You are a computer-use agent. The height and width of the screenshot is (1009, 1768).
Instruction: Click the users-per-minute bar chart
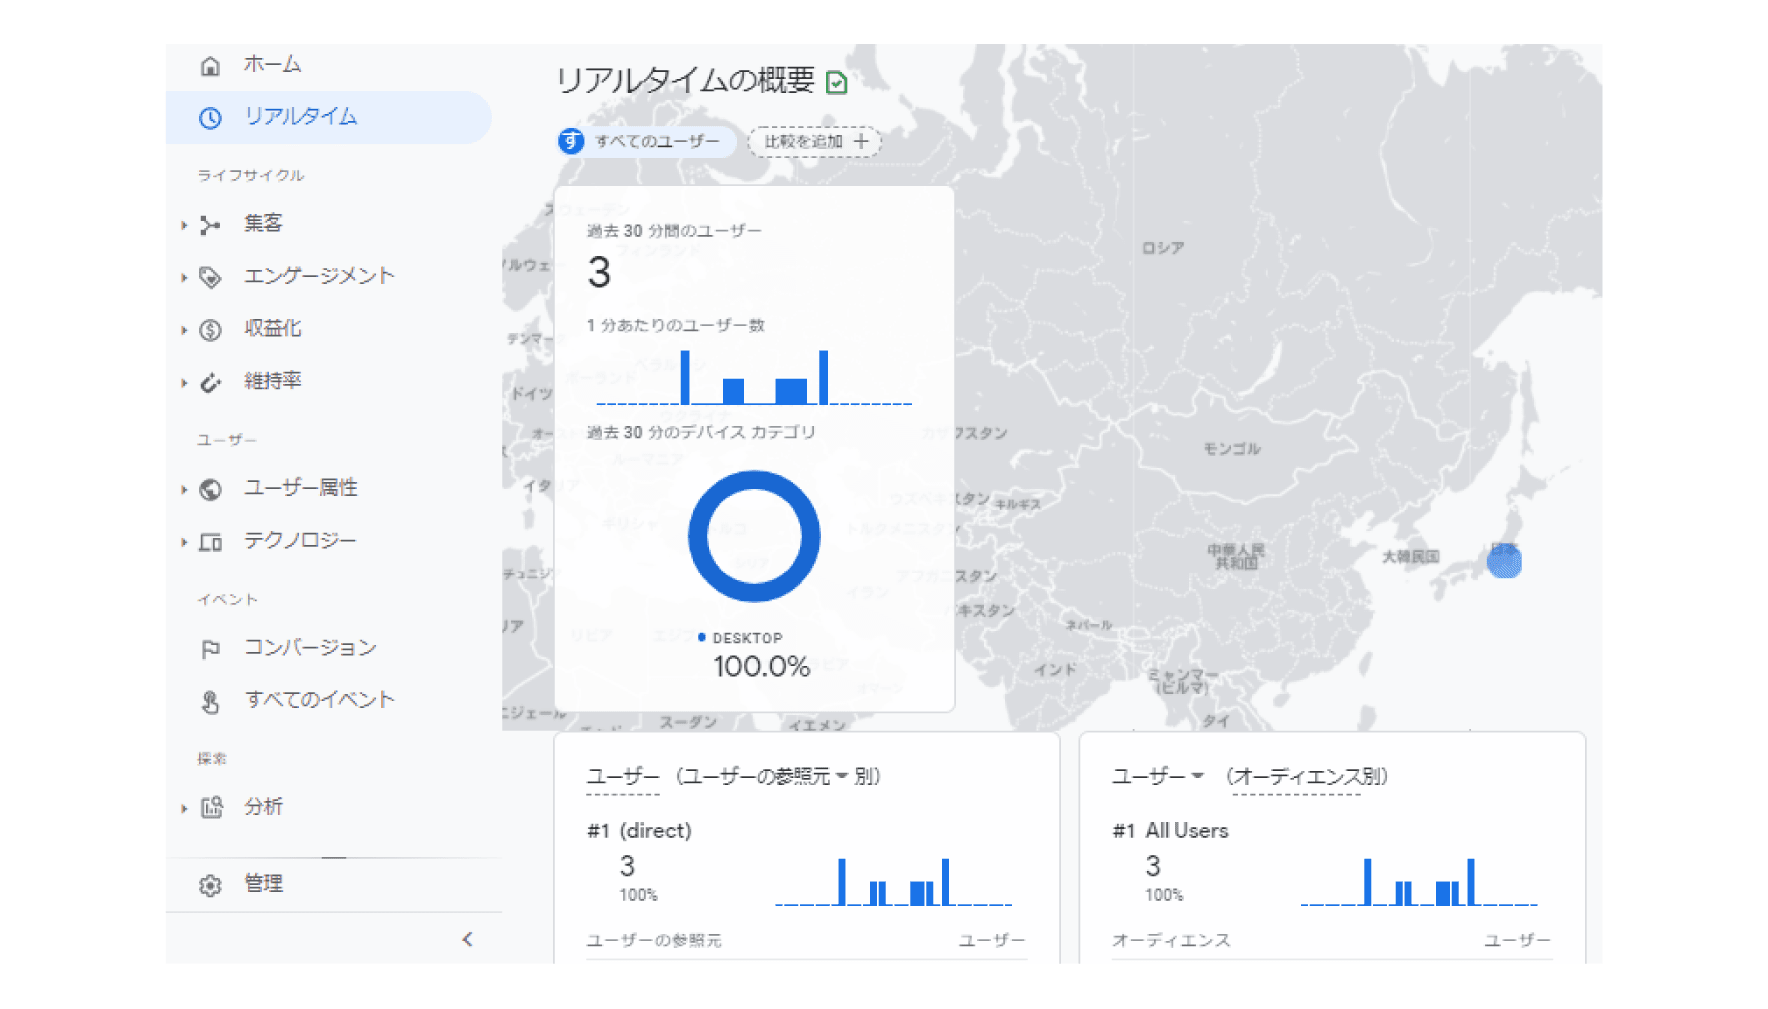[754, 377]
